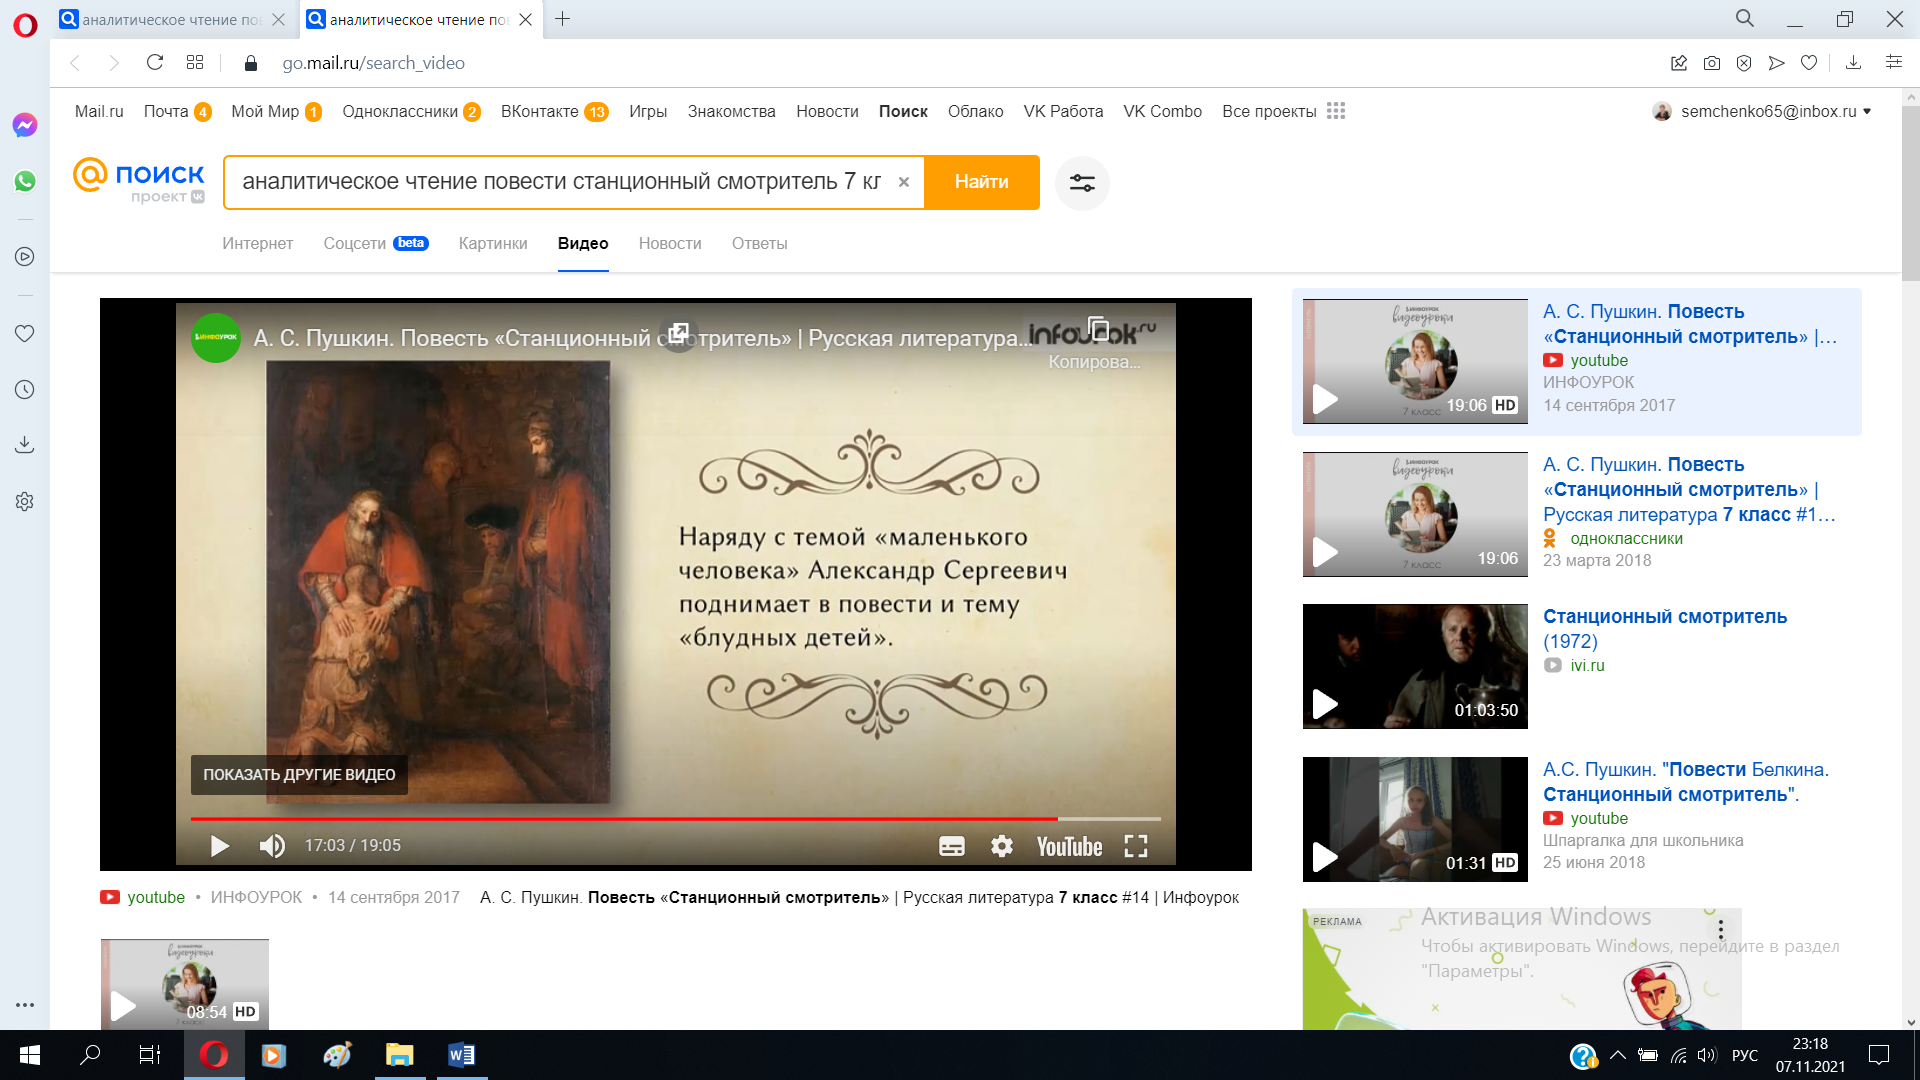Add page to bookmarks heart in address bar
The image size is (1920, 1080).
pyautogui.click(x=1809, y=63)
